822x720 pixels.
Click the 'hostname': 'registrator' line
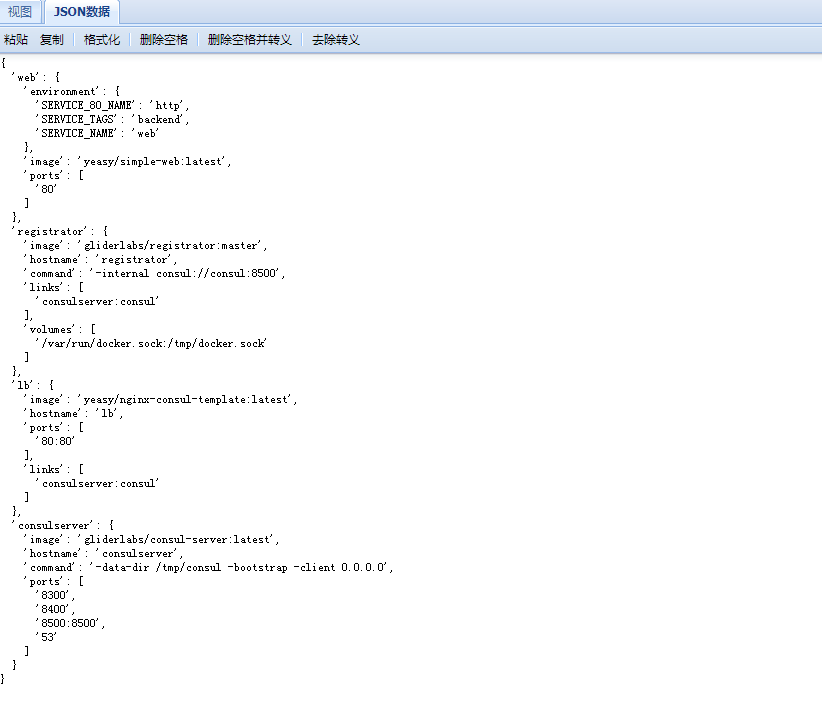pyautogui.click(x=100, y=260)
